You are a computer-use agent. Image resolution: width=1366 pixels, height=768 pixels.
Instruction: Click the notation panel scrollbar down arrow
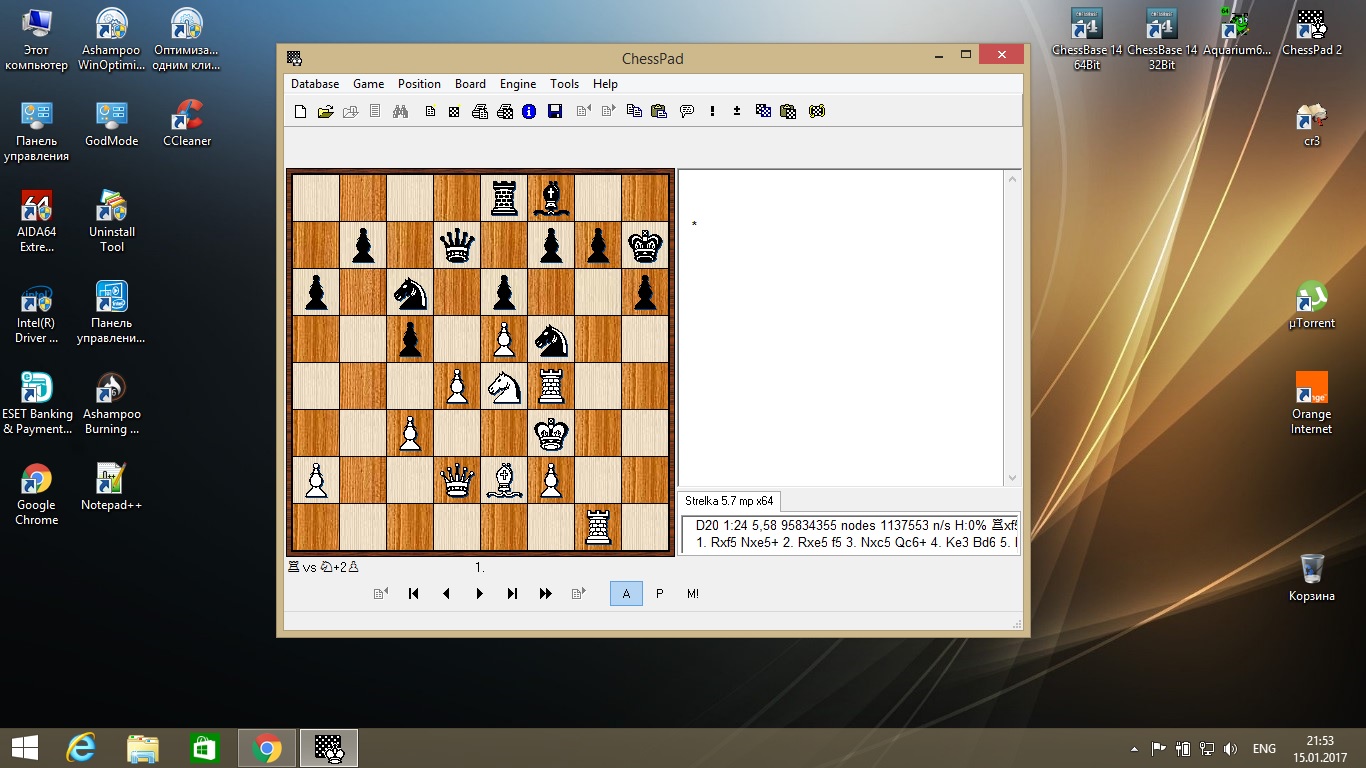1011,478
